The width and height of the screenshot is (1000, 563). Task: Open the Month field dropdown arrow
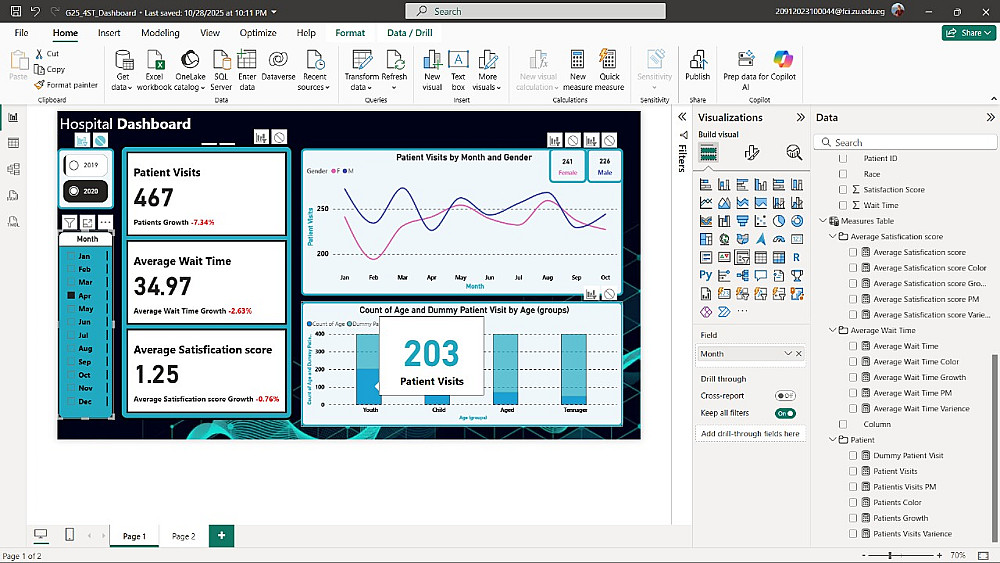coord(788,354)
